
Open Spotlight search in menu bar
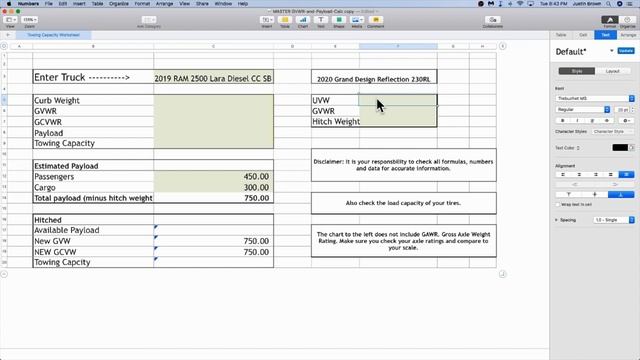tap(609, 4)
